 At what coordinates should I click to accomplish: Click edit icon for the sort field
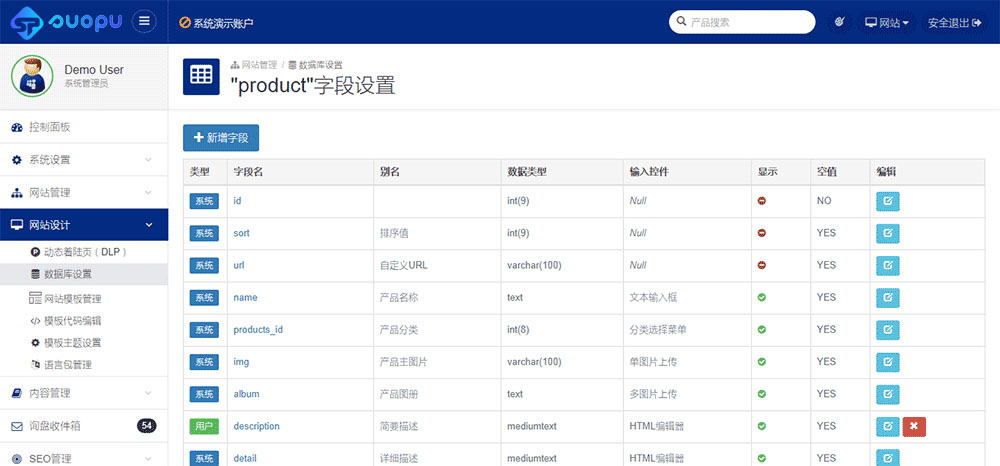click(x=886, y=233)
